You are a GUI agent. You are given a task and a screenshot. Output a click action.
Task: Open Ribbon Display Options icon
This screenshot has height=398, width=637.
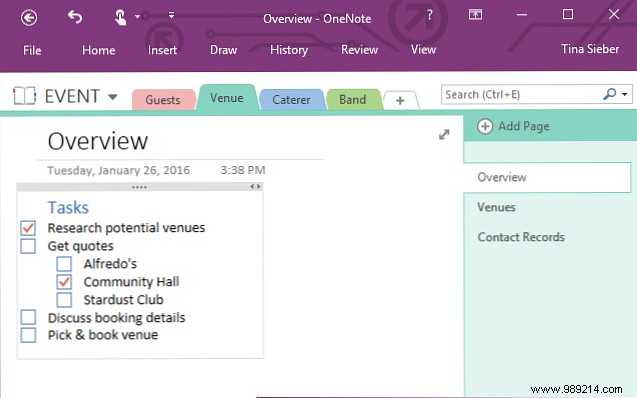475,15
